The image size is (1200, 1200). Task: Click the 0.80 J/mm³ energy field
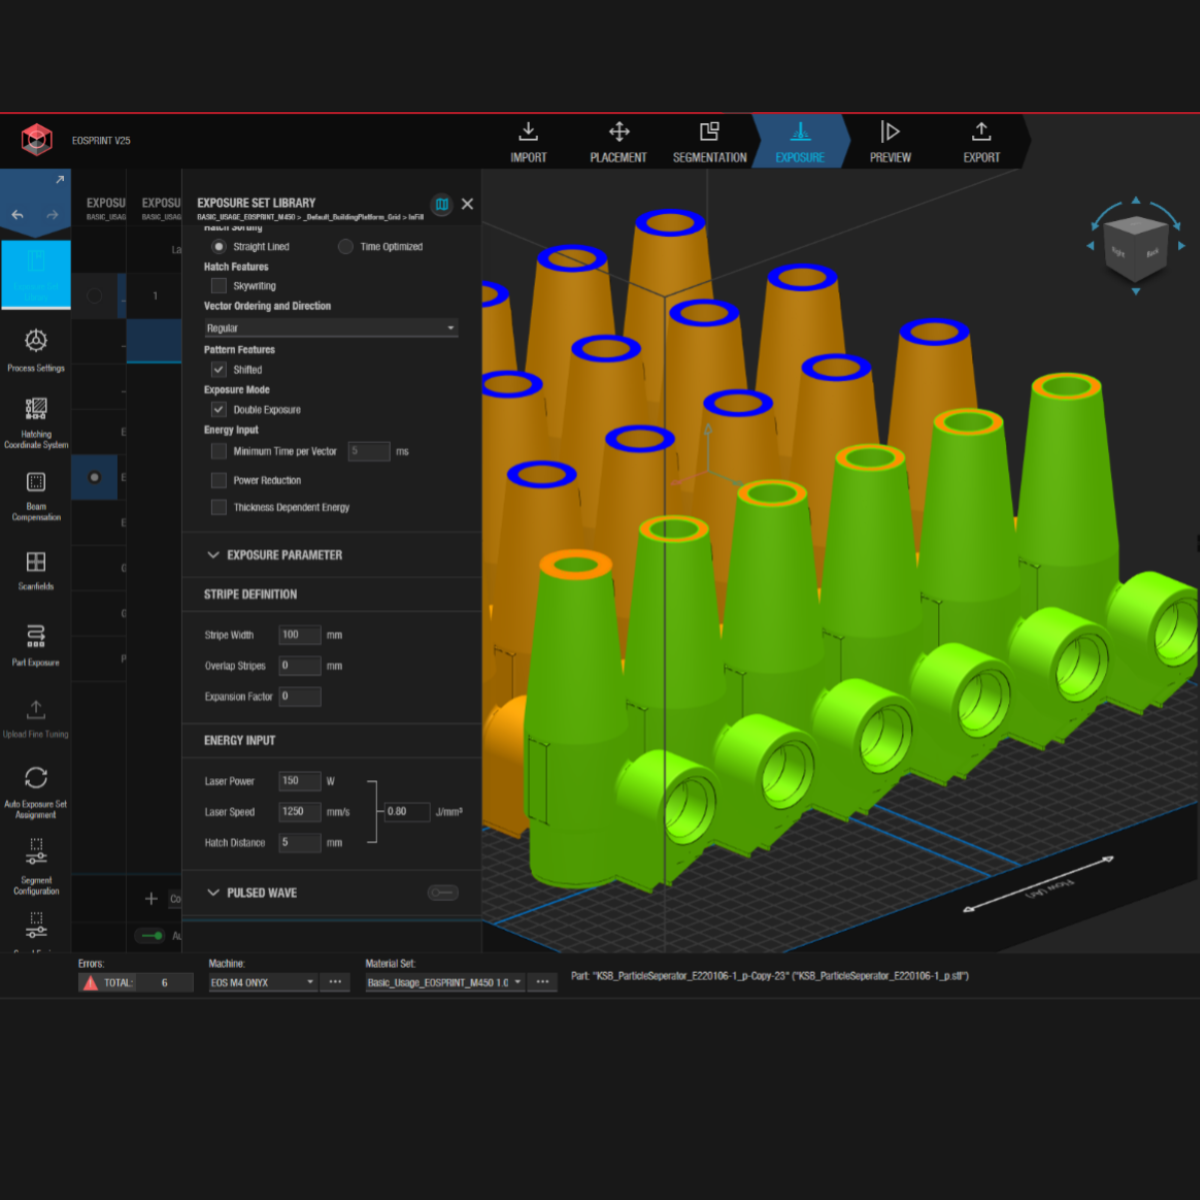click(x=407, y=812)
